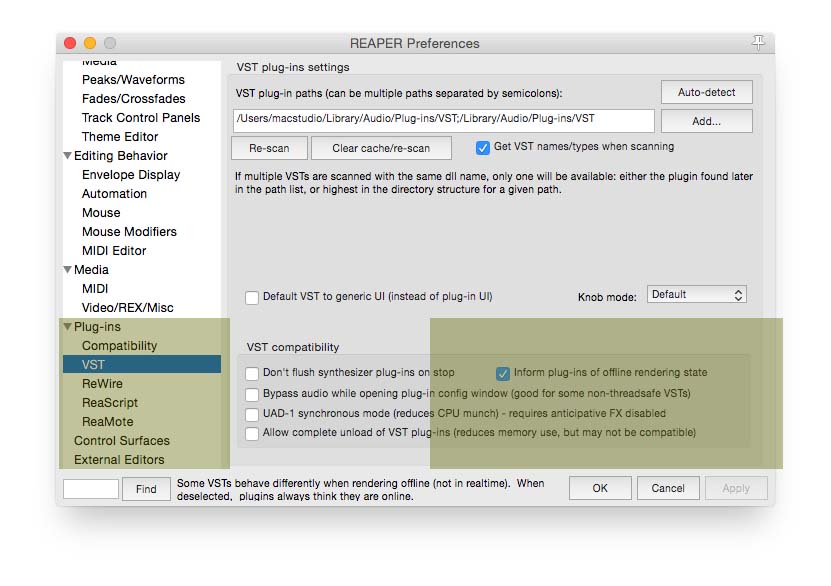Open the MIDI page under Media

(x=95, y=289)
